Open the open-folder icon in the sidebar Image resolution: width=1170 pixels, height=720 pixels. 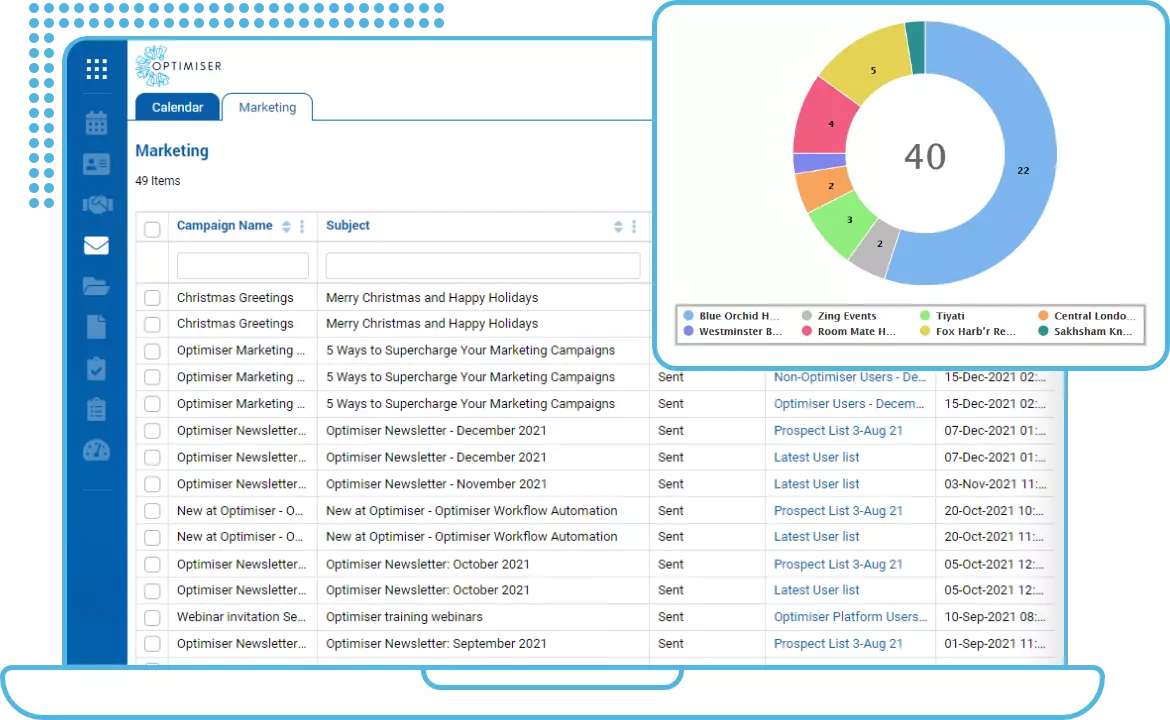point(96,286)
